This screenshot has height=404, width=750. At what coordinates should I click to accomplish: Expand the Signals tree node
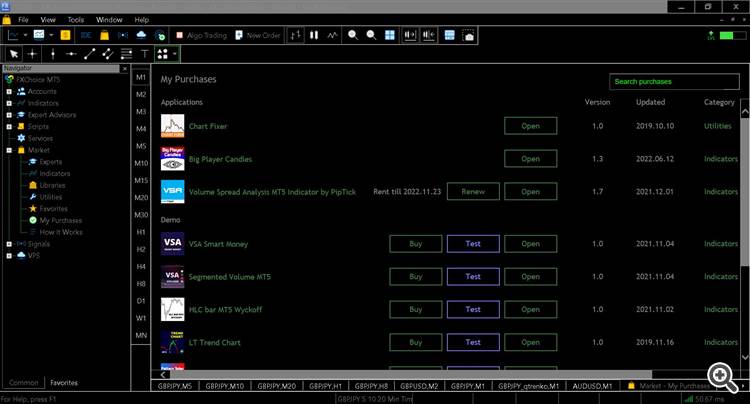[9, 244]
